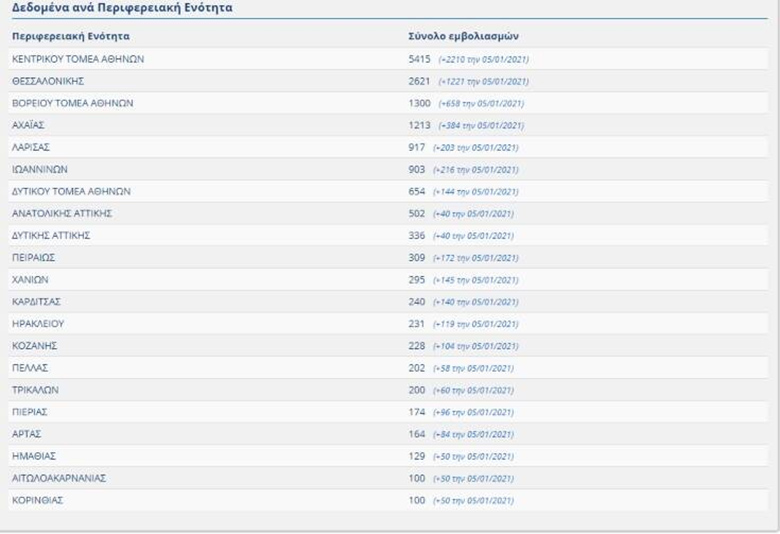Select the ΛΑΡΙΣΑΣ row label
Image resolution: width=780 pixels, height=534 pixels.
pos(30,147)
